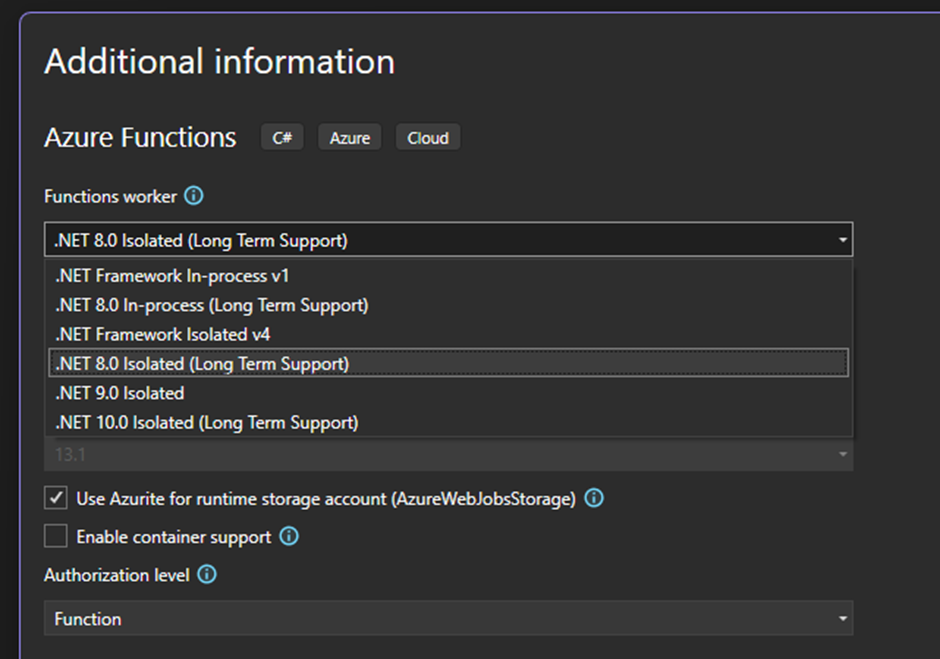
Task: Click info icon beside Enable container support
Action: (x=289, y=537)
